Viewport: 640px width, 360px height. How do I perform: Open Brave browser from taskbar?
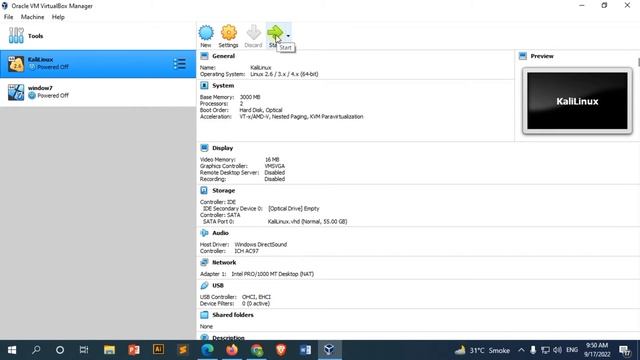281,350
